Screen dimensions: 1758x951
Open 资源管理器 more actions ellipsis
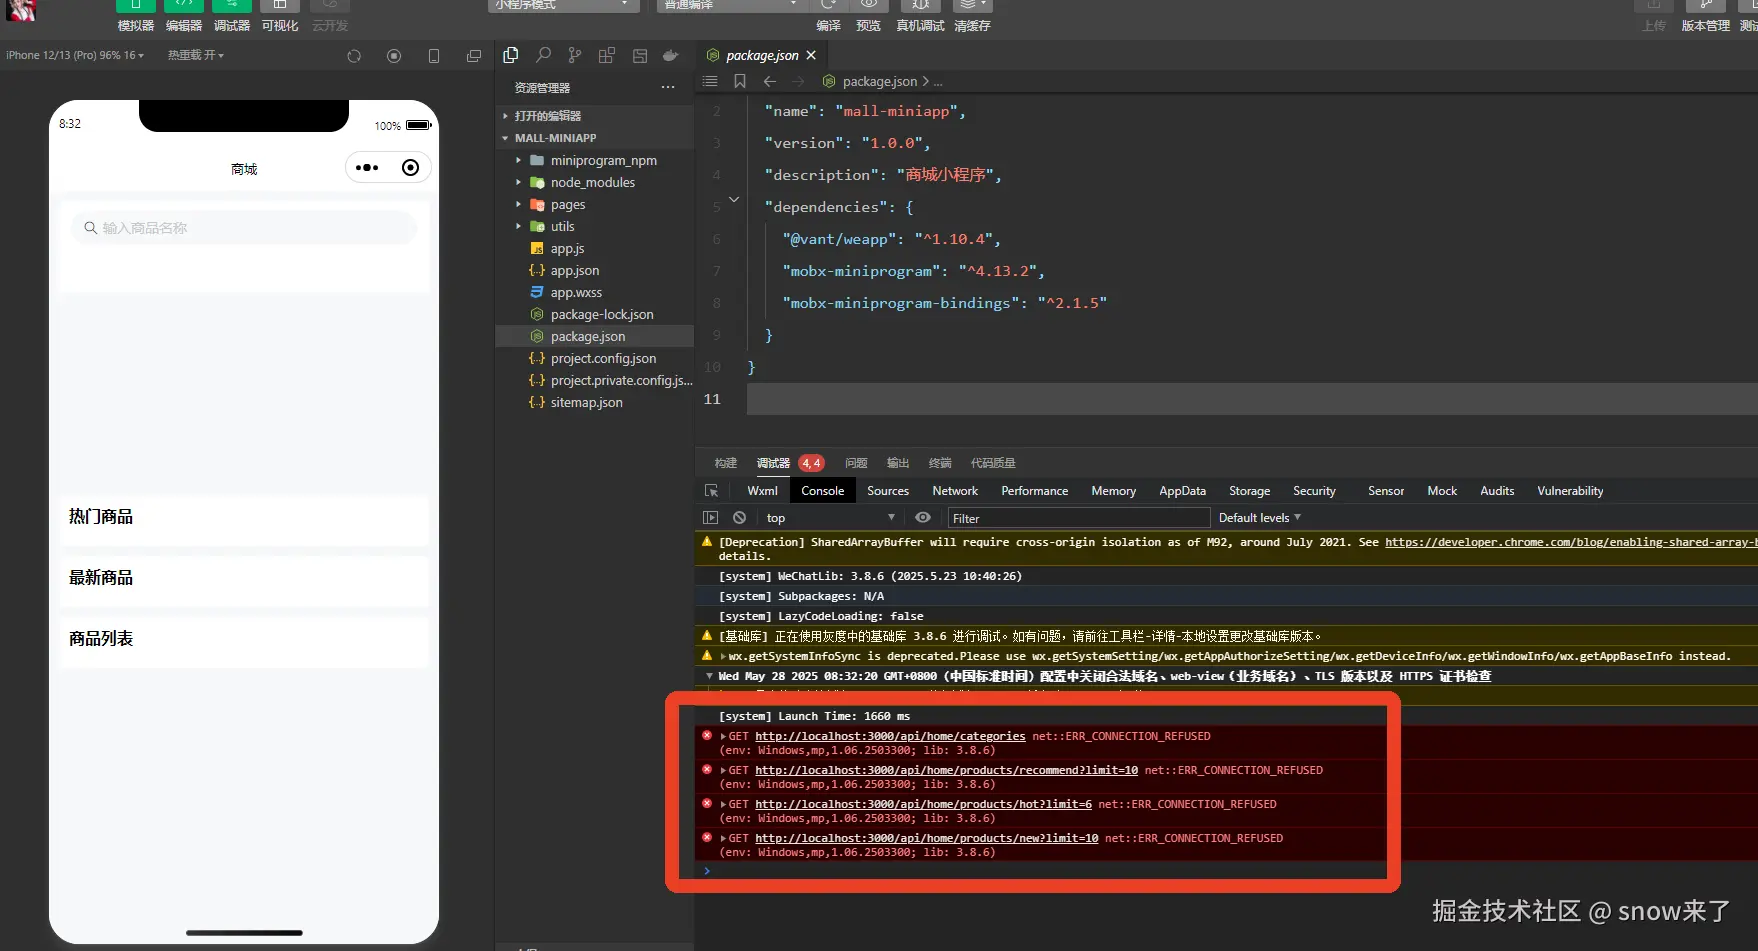668,88
